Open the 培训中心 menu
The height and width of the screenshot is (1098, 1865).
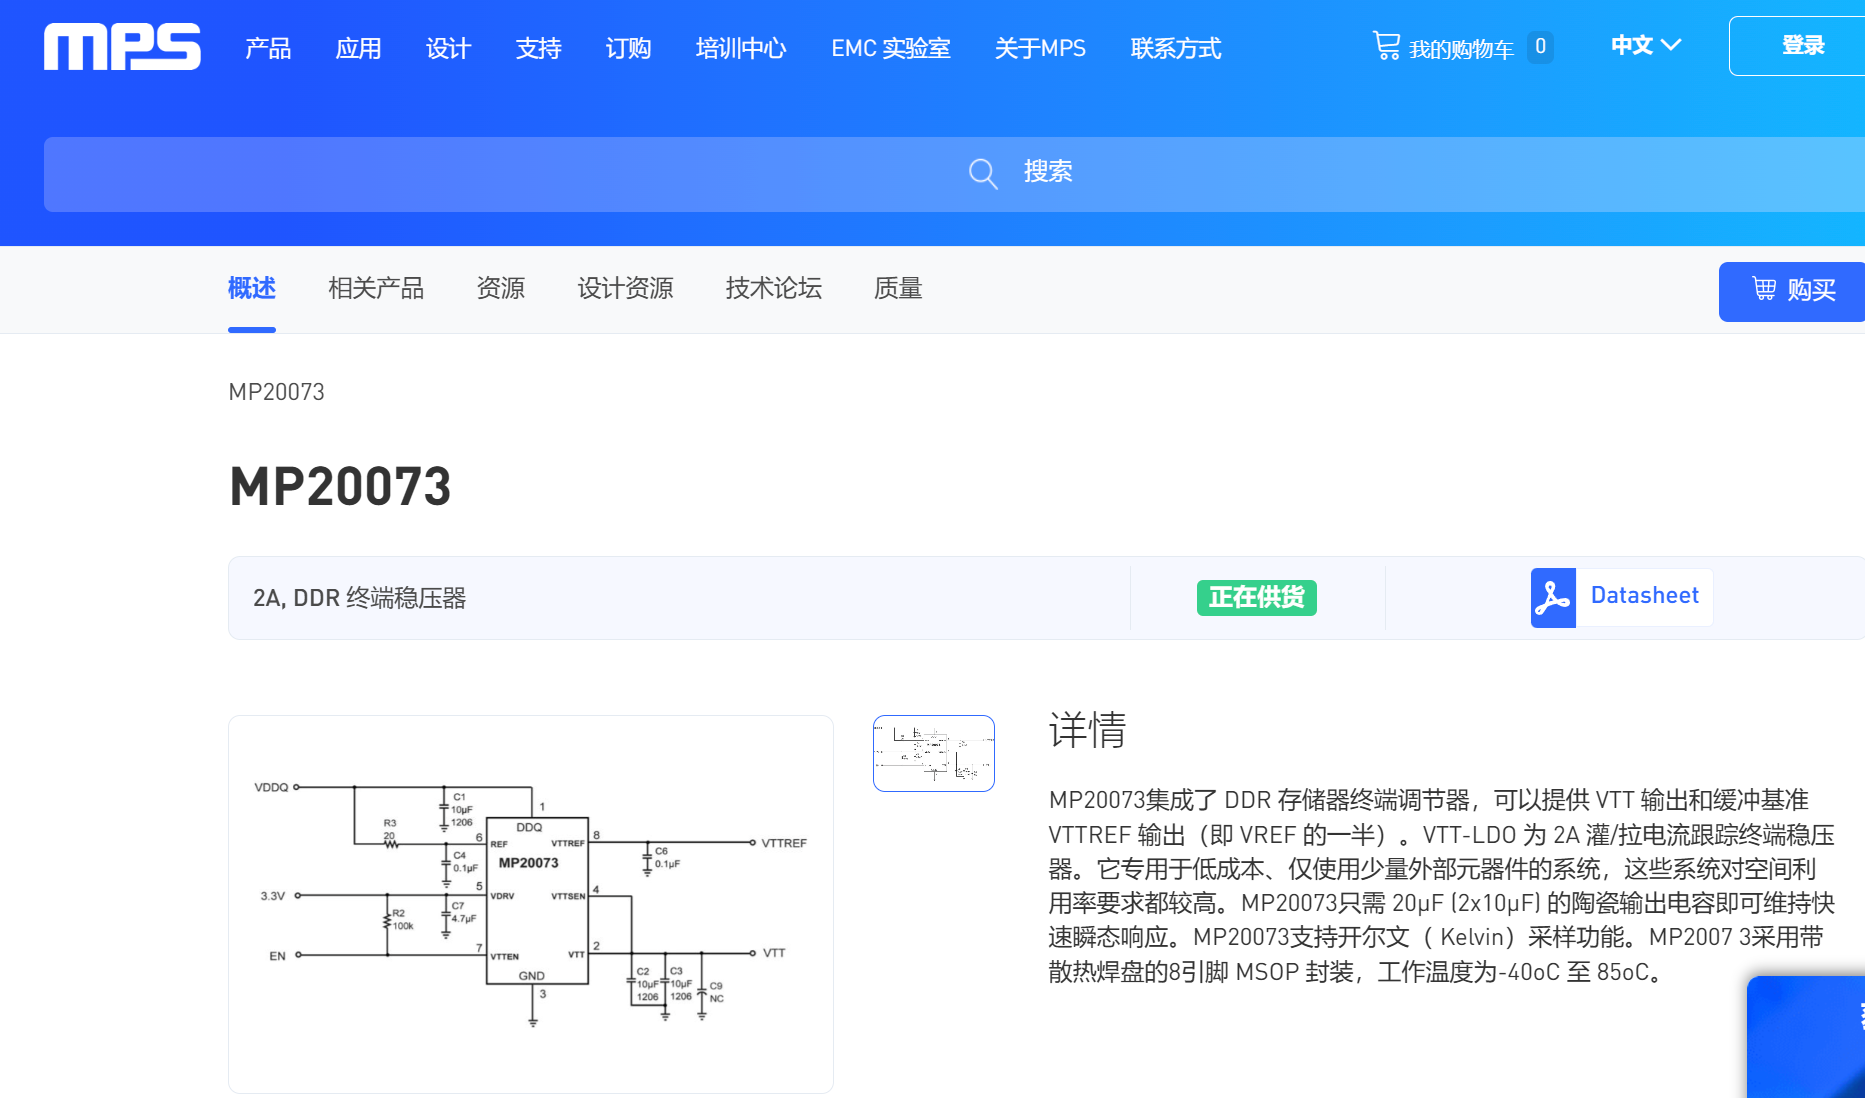[x=741, y=48]
